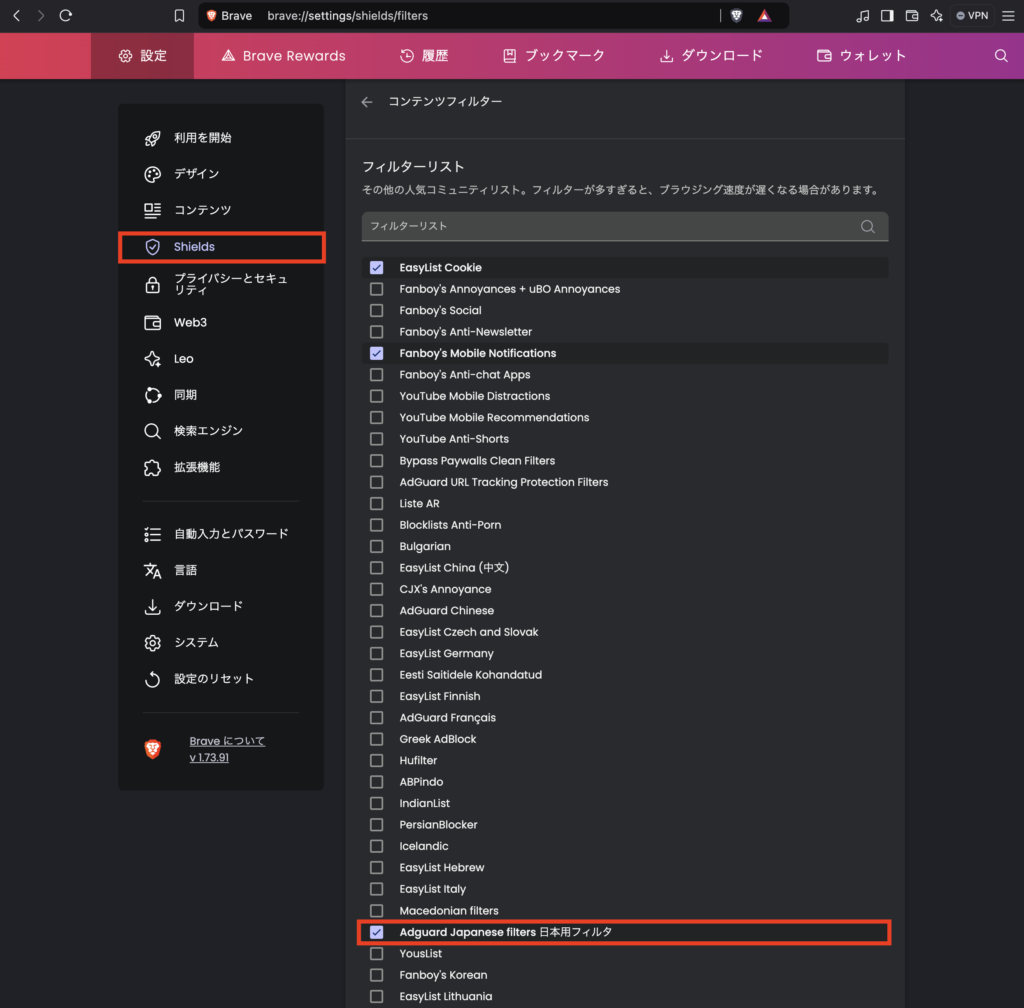The width and height of the screenshot is (1024, 1008).
Task: Check Bypass Paywalls Clean Filters
Action: coord(376,460)
